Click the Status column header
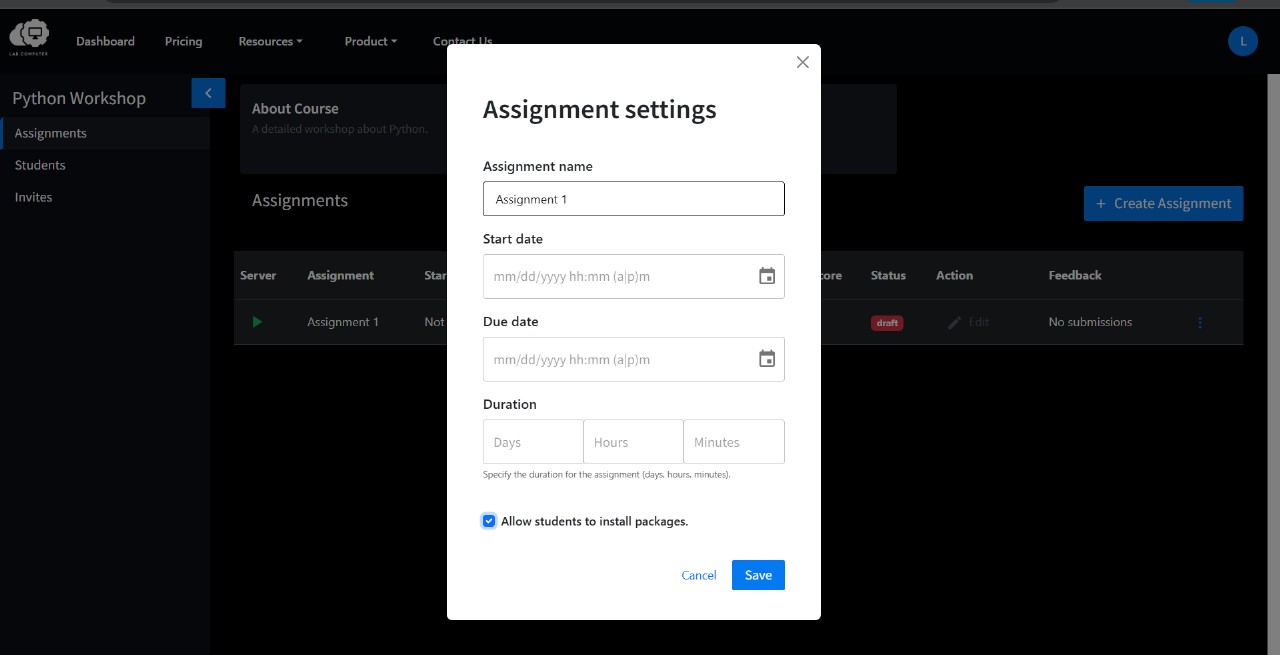Image resolution: width=1280 pixels, height=655 pixels. (x=888, y=275)
